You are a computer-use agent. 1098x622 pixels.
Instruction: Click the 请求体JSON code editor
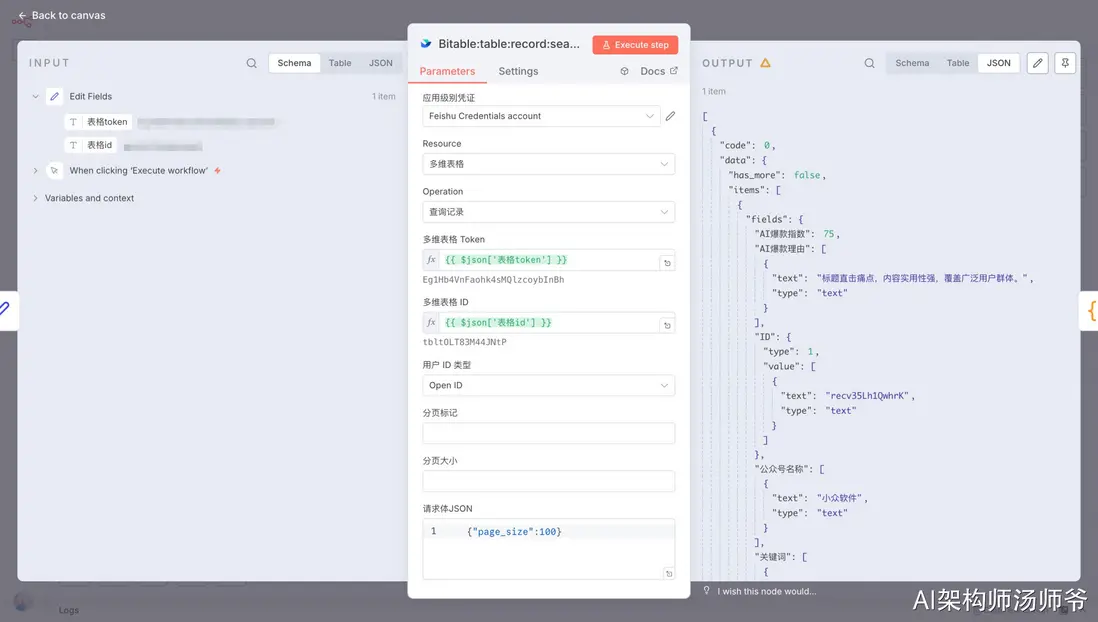point(549,549)
